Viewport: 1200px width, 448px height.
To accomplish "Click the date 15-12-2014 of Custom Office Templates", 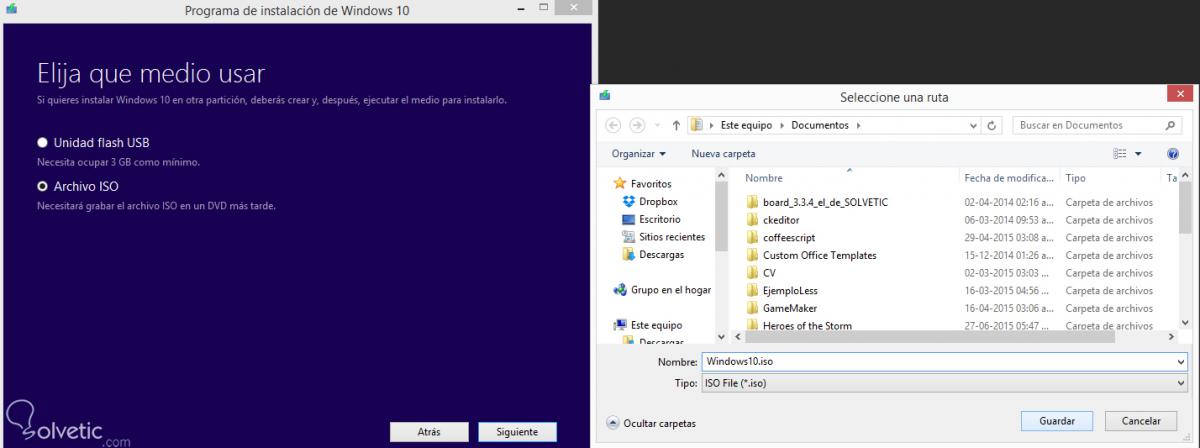I will 1009,255.
